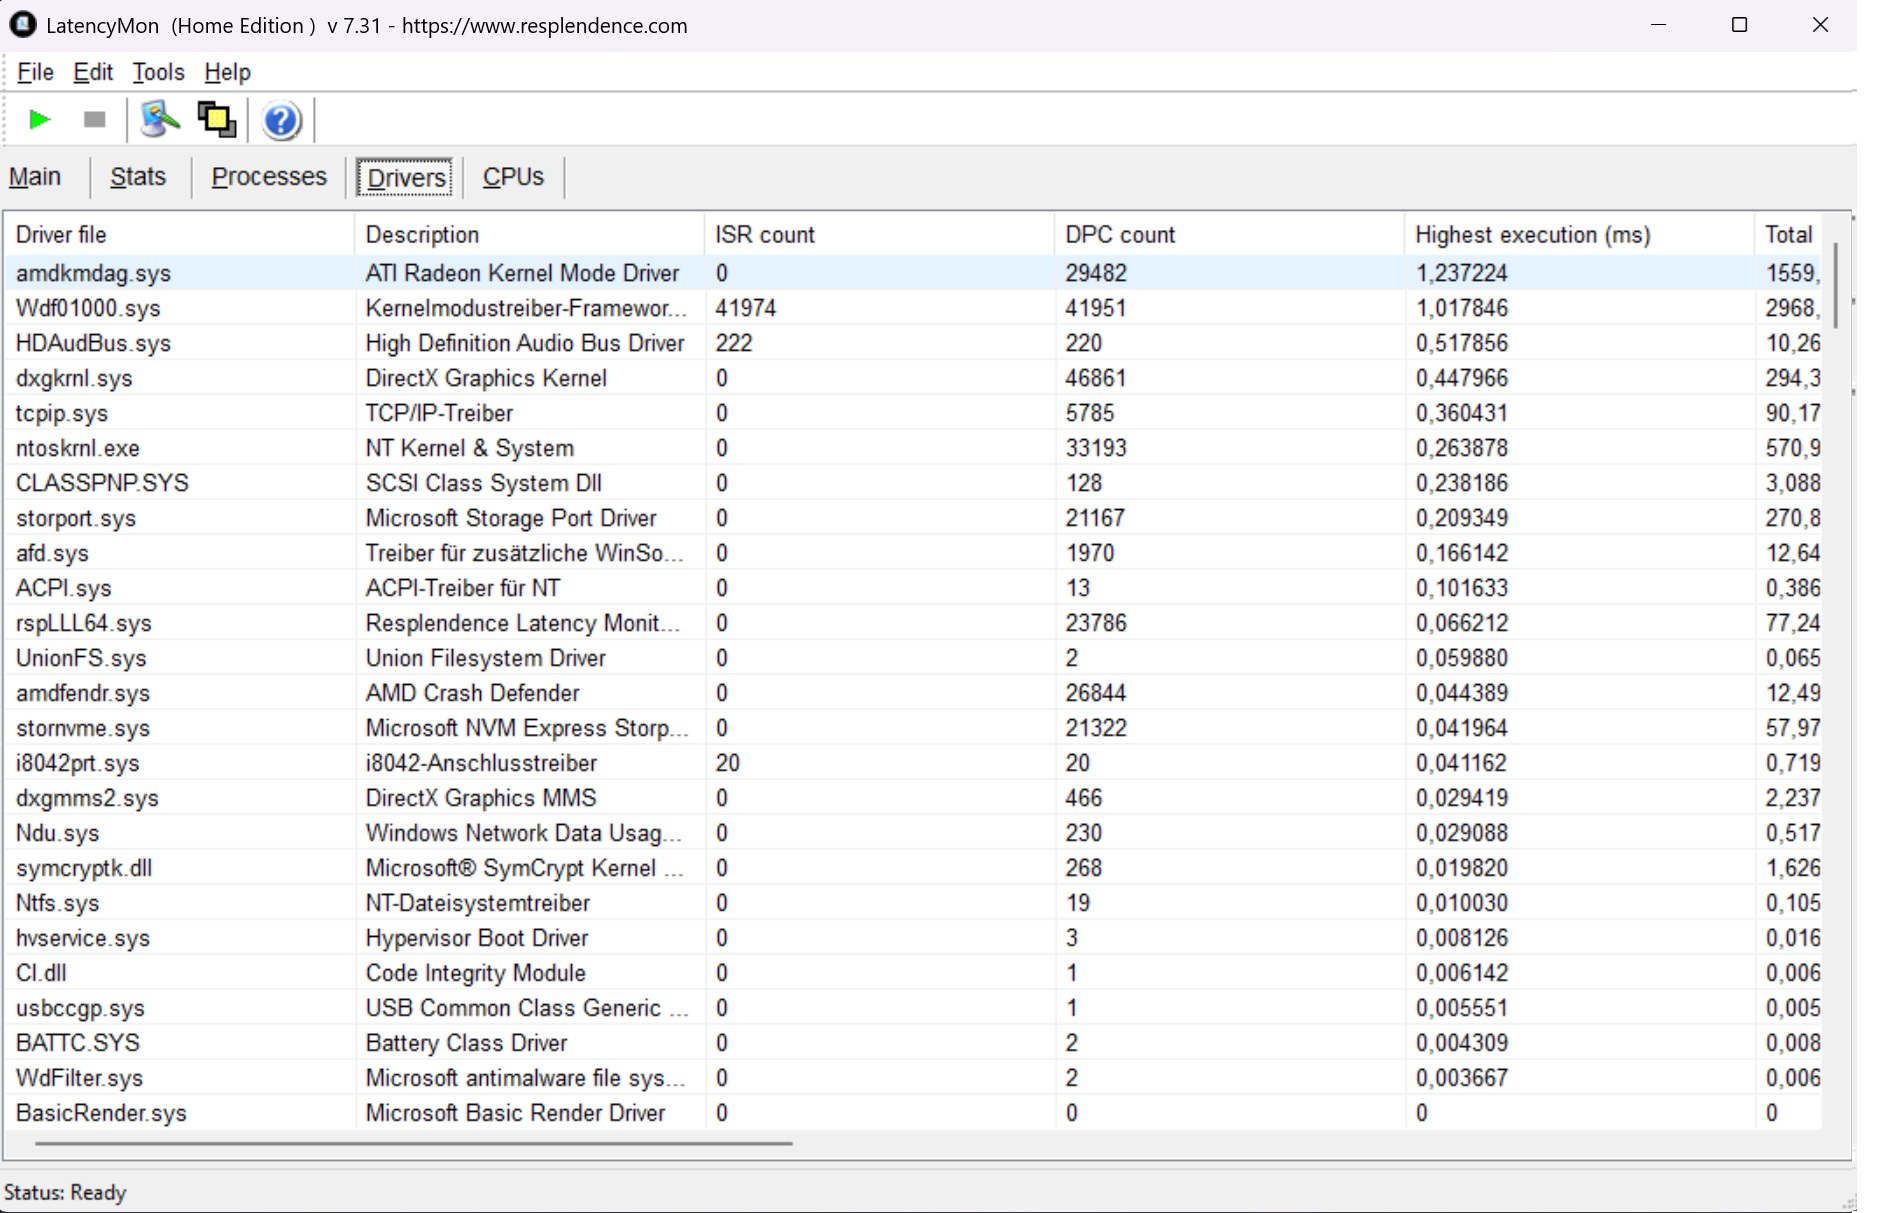1889x1213 pixels.
Task: Click the gray stop monitoring button
Action: [95, 120]
